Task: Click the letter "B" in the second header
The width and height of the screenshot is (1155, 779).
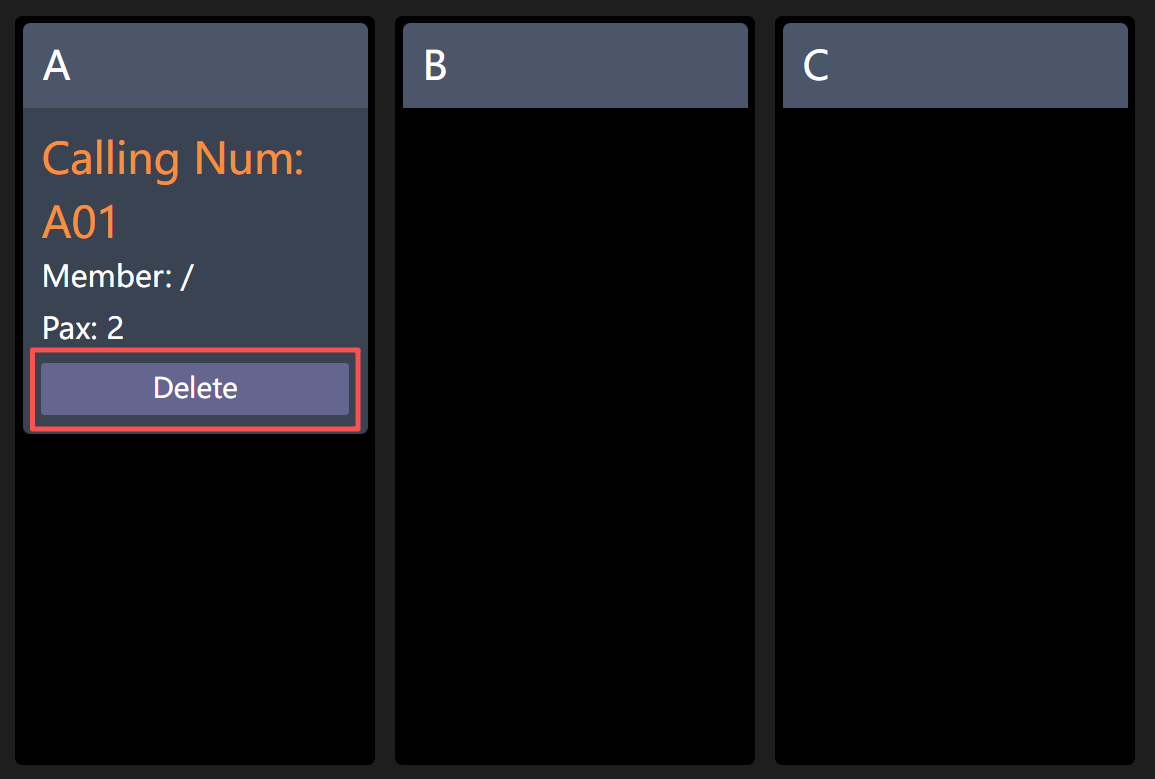Action: [435, 66]
